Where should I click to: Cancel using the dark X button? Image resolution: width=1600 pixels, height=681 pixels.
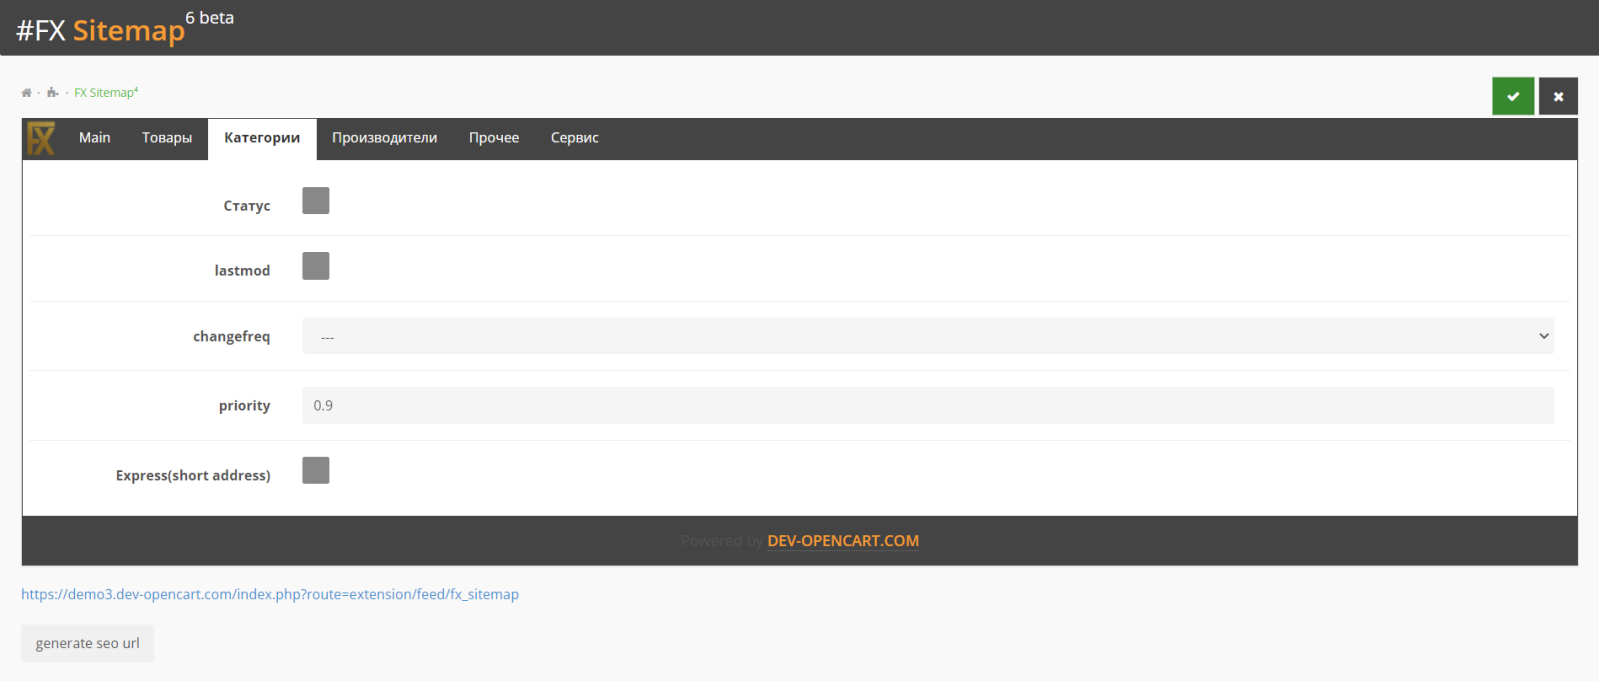click(x=1558, y=96)
